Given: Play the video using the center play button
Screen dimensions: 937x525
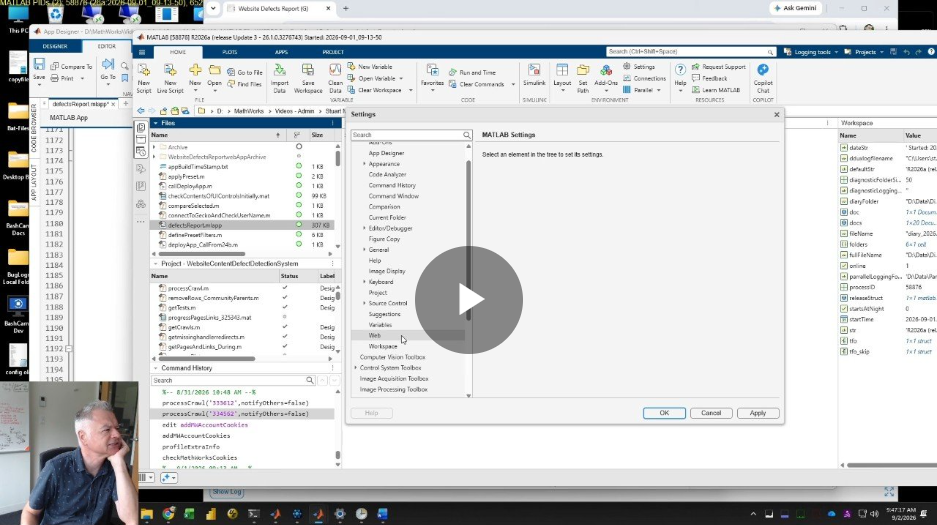Looking at the screenshot, I should coord(468,300).
